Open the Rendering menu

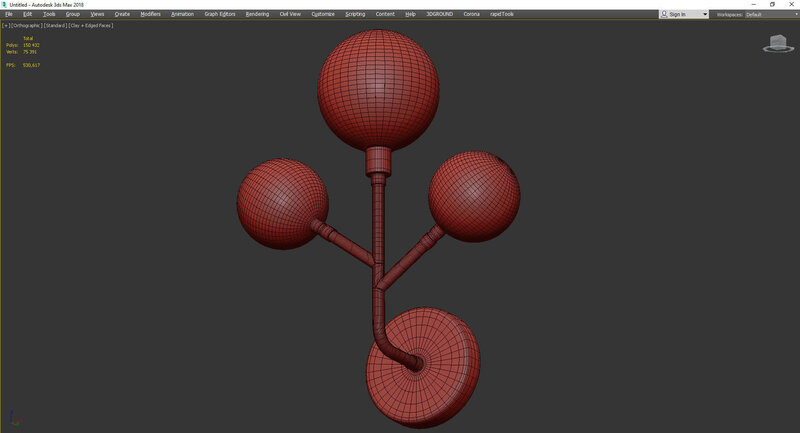pyautogui.click(x=257, y=15)
